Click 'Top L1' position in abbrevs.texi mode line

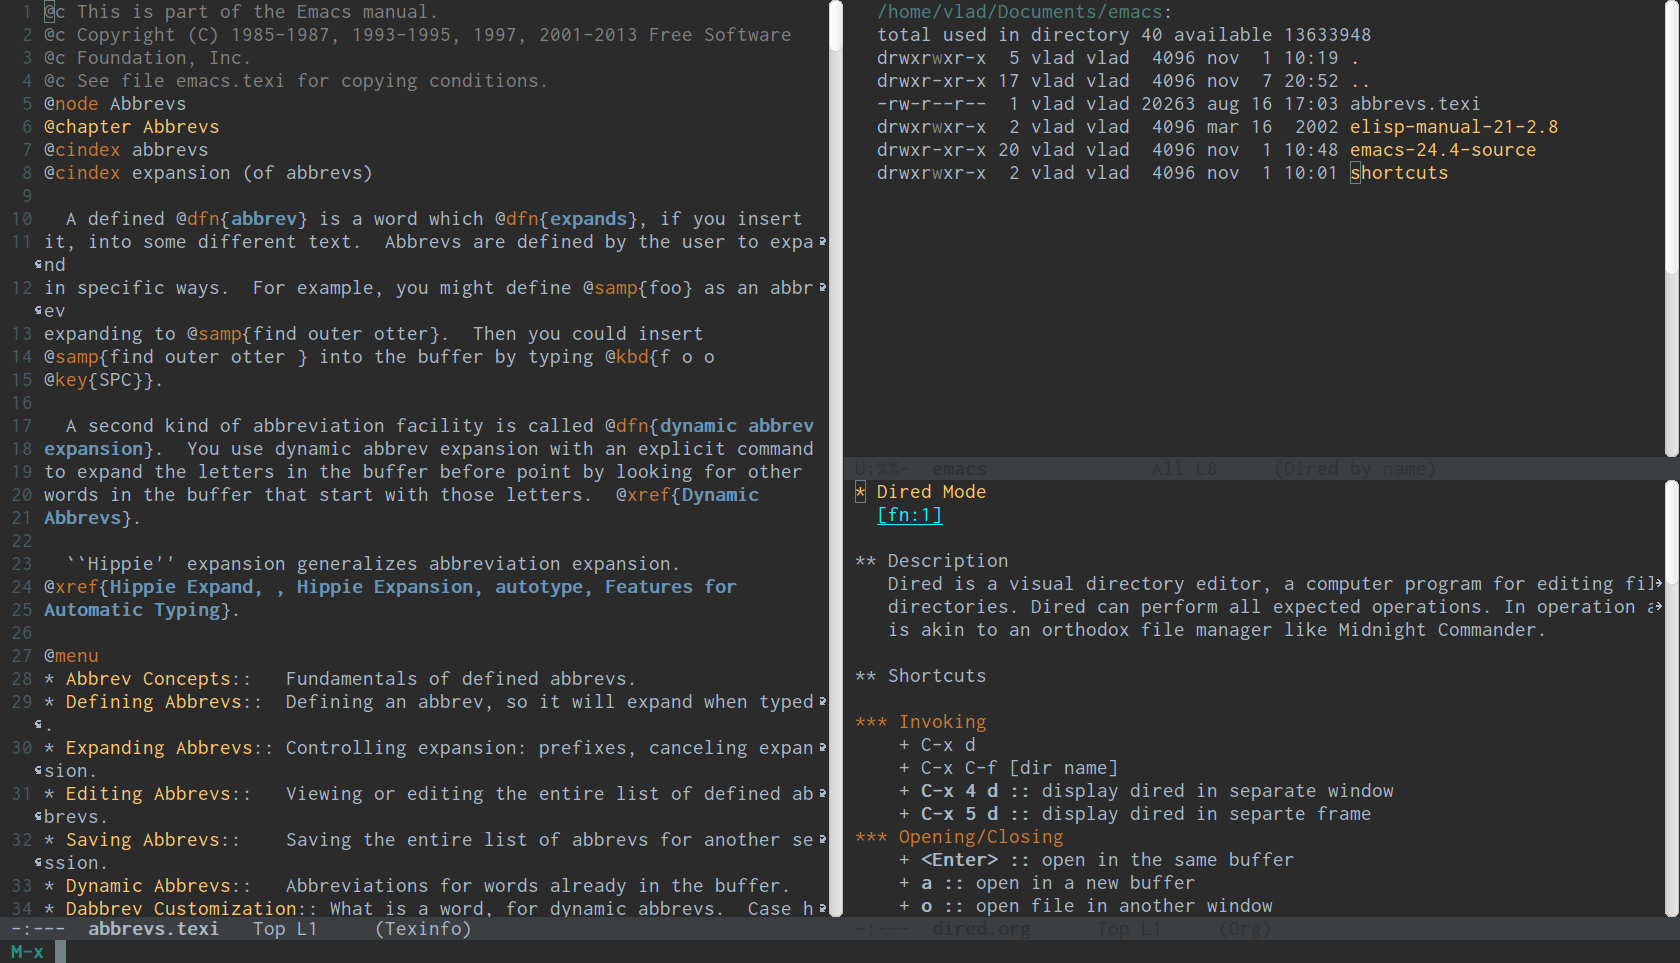click(285, 929)
